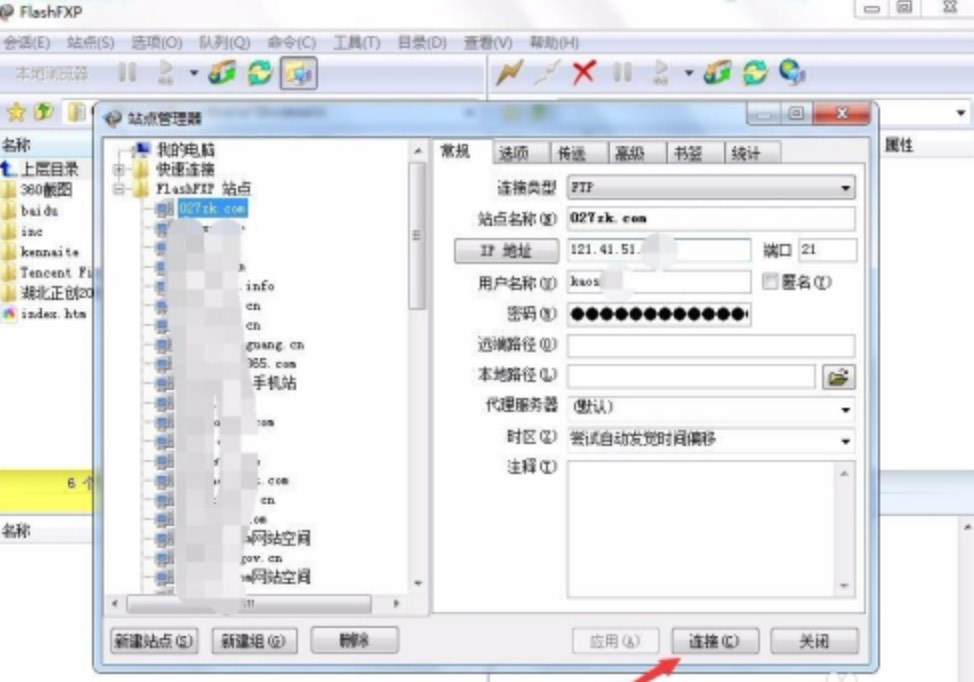The width and height of the screenshot is (974, 682).
Task: Open the 命令(C) menu
Action: (291, 43)
